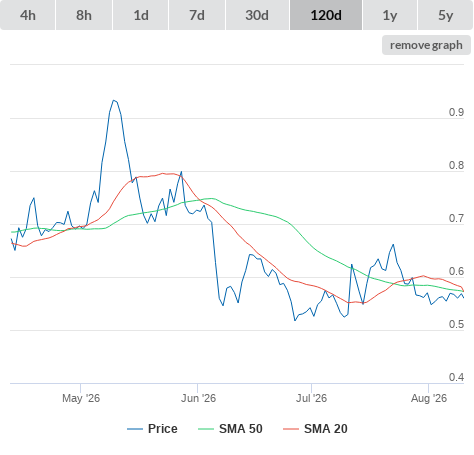Click the remove graph button
The width and height of the screenshot is (474, 455).
click(x=426, y=45)
